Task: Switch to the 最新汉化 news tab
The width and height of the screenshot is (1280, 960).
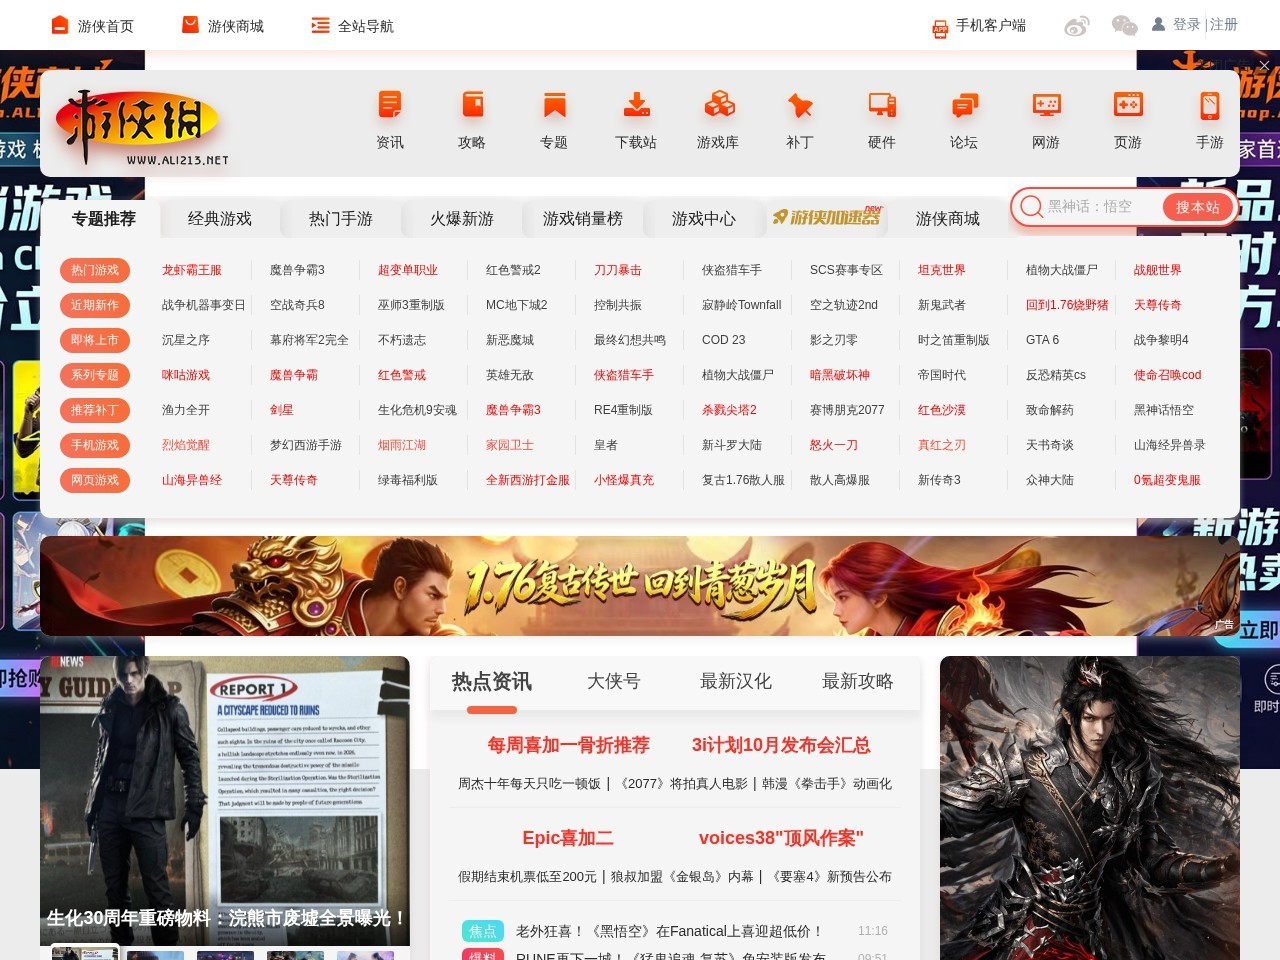Action: (736, 681)
